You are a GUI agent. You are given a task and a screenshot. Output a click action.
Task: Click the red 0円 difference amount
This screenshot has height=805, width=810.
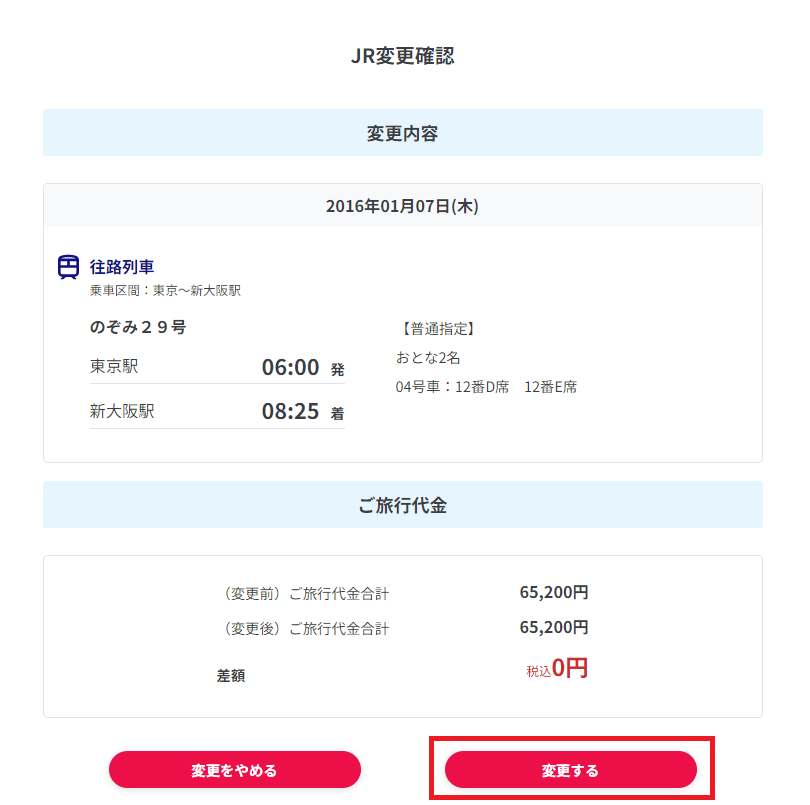569,668
